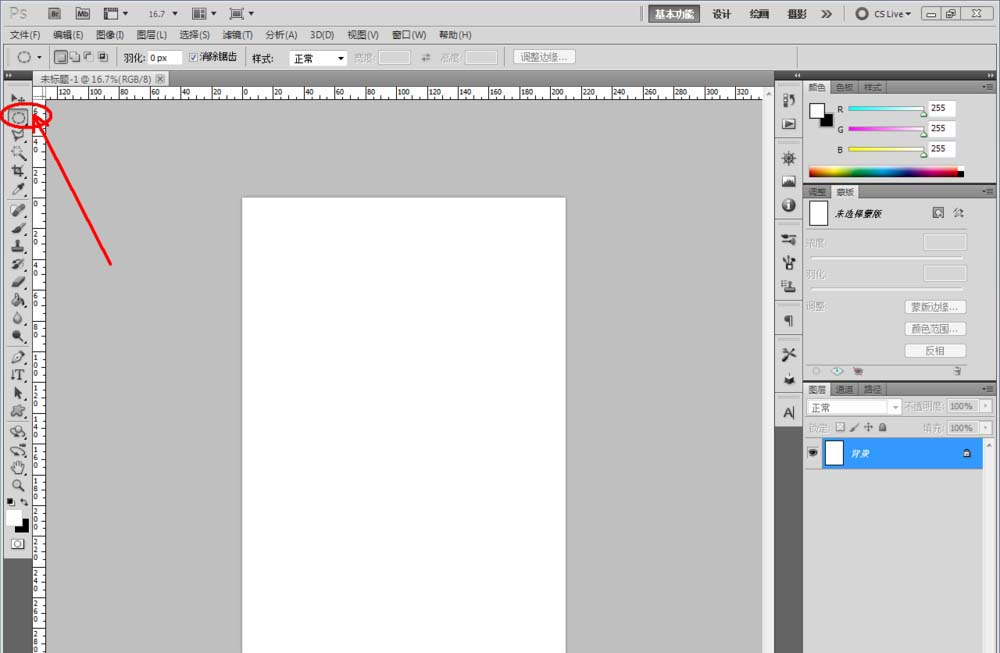Image resolution: width=1000 pixels, height=653 pixels.
Task: Select the Custom Shape tool
Action: point(18,411)
